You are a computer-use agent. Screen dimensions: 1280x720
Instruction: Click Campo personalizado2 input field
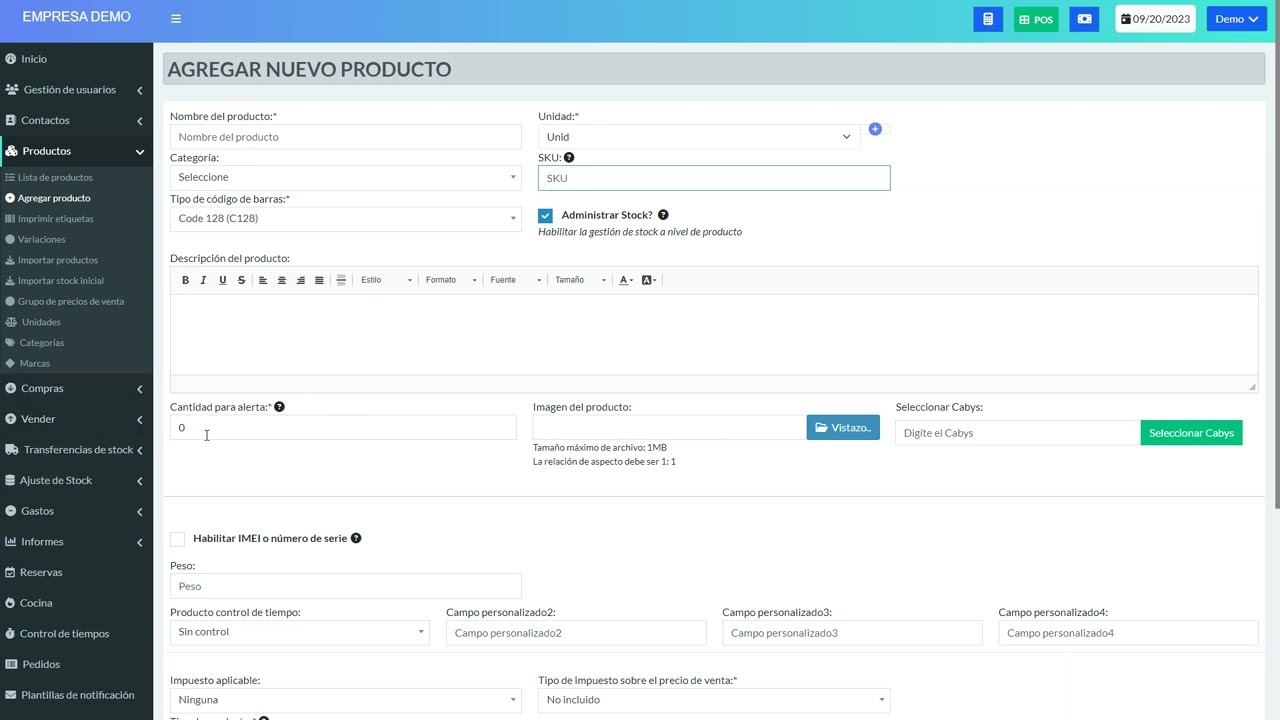pos(576,633)
